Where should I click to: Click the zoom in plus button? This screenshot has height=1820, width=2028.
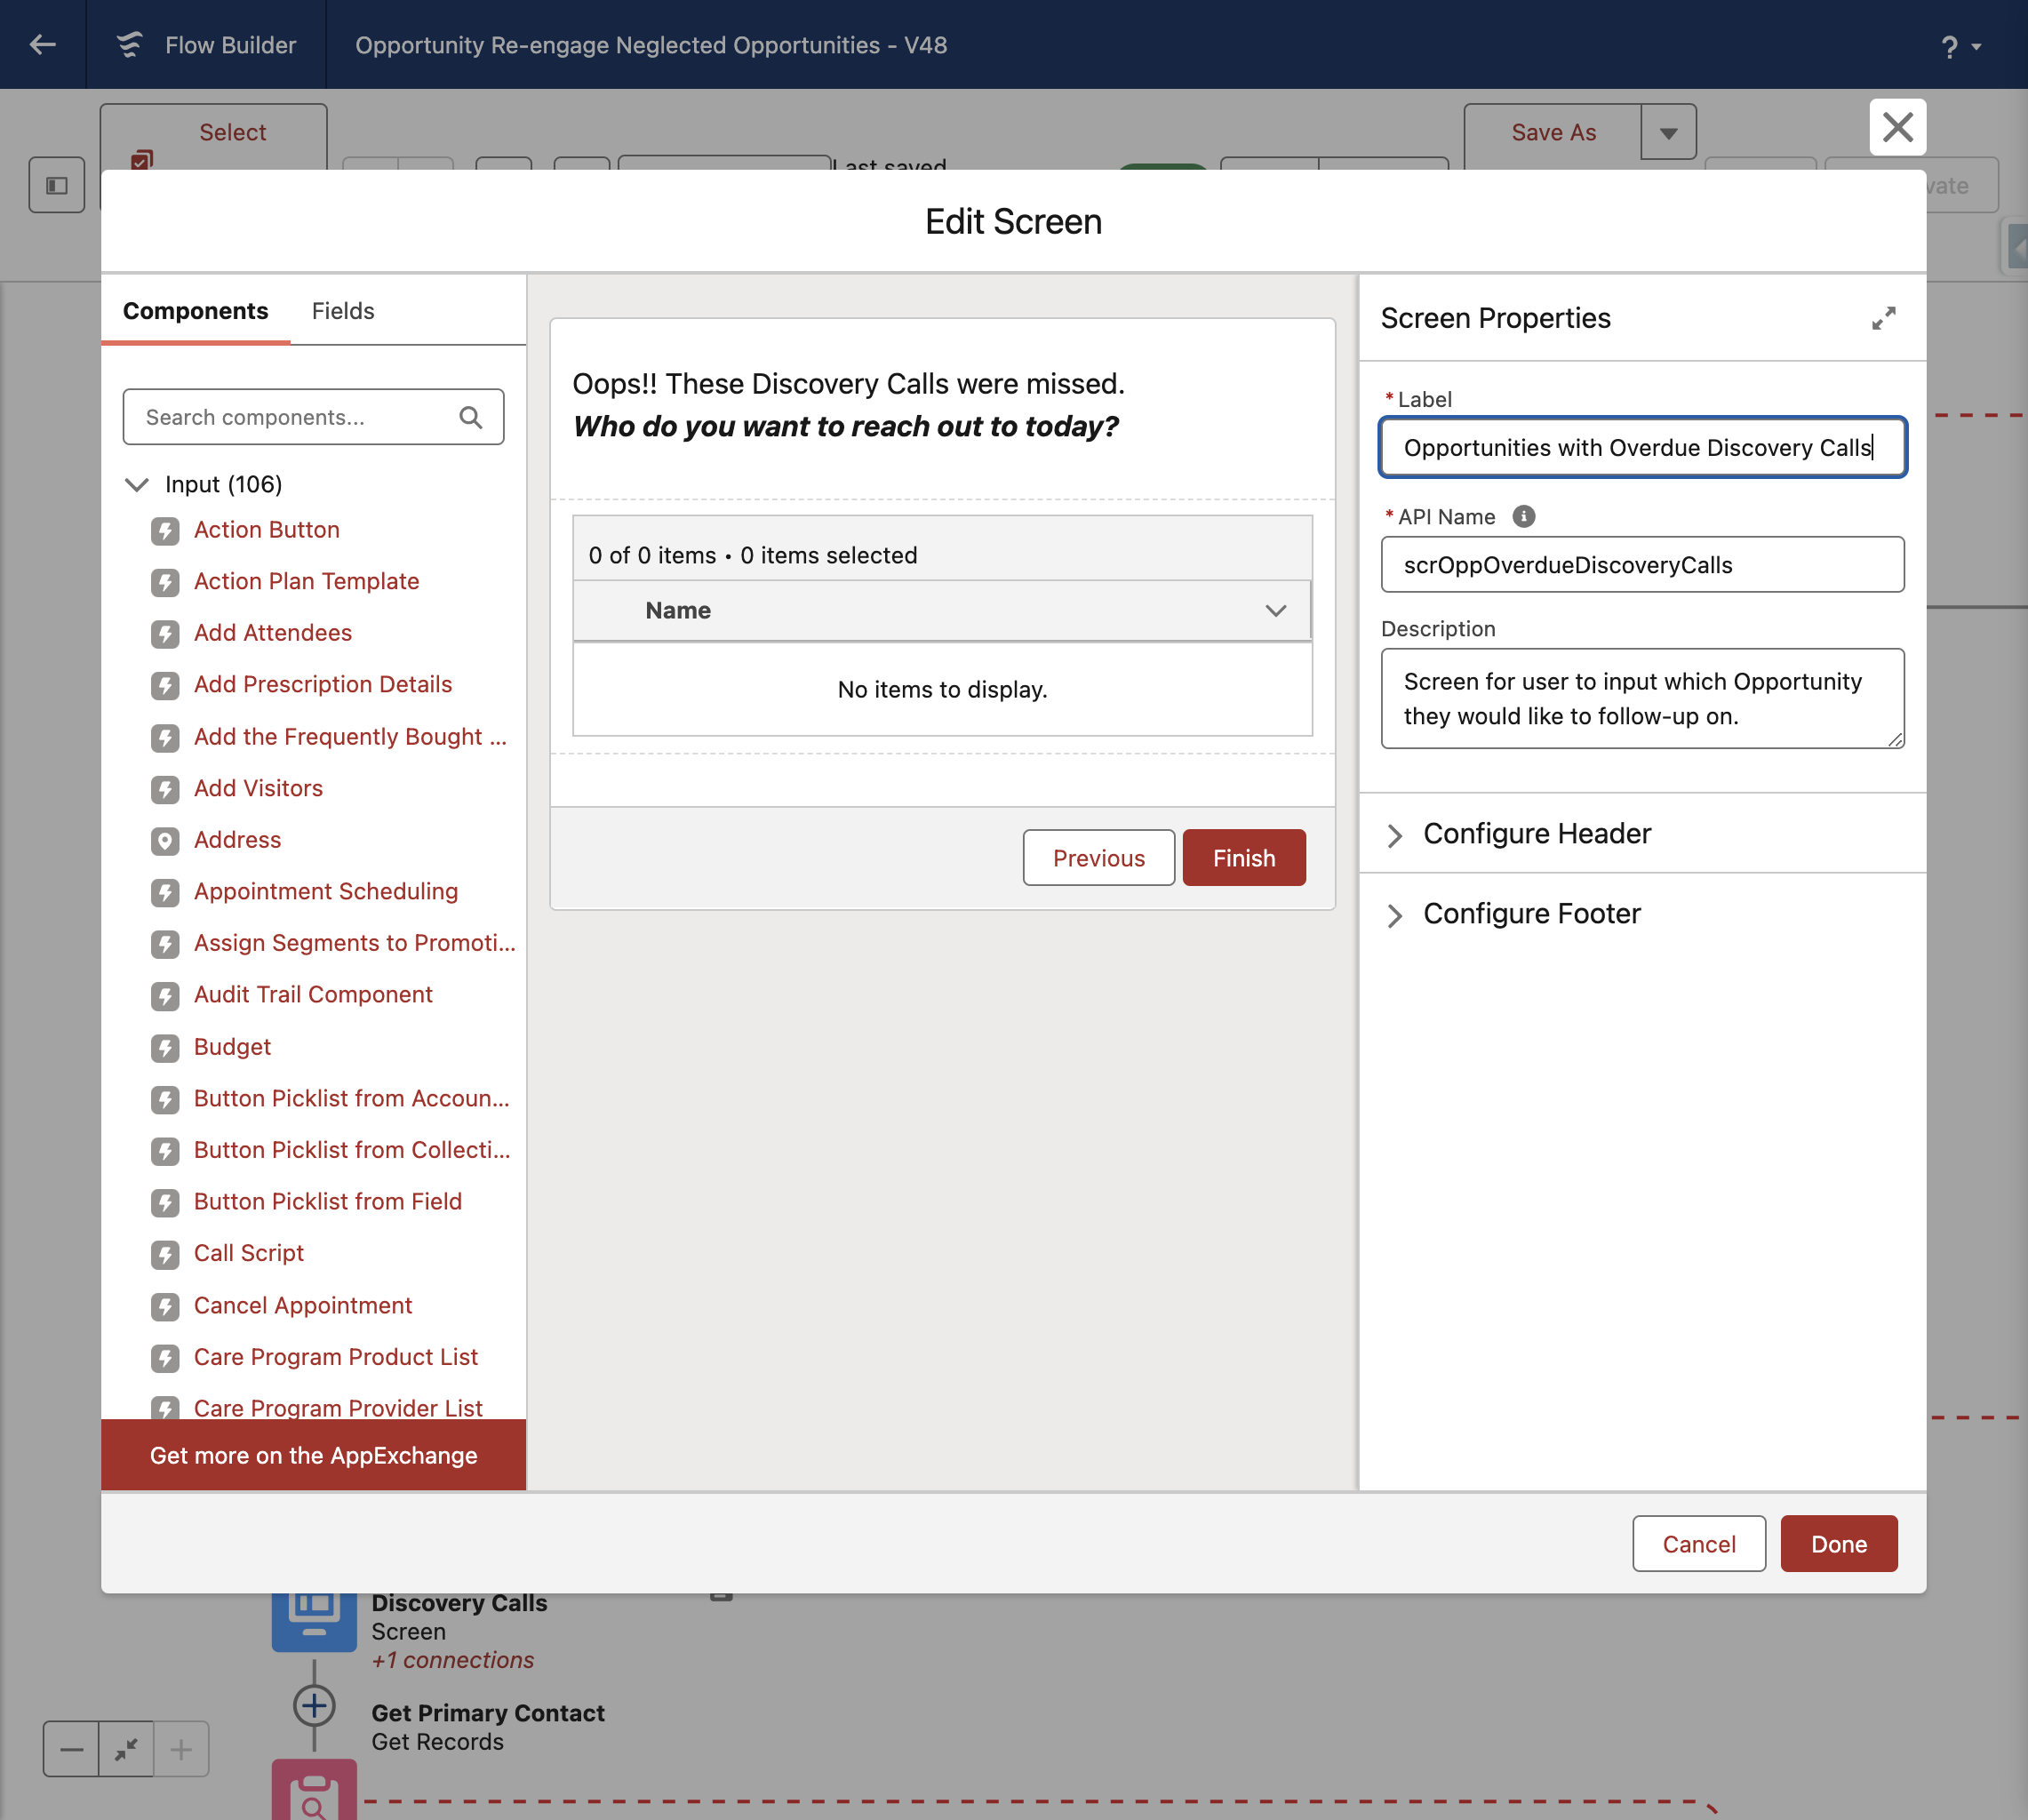coord(181,1748)
